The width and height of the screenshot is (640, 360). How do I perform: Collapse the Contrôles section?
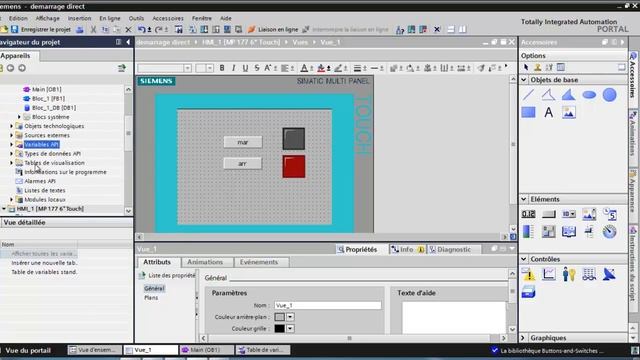point(524,259)
